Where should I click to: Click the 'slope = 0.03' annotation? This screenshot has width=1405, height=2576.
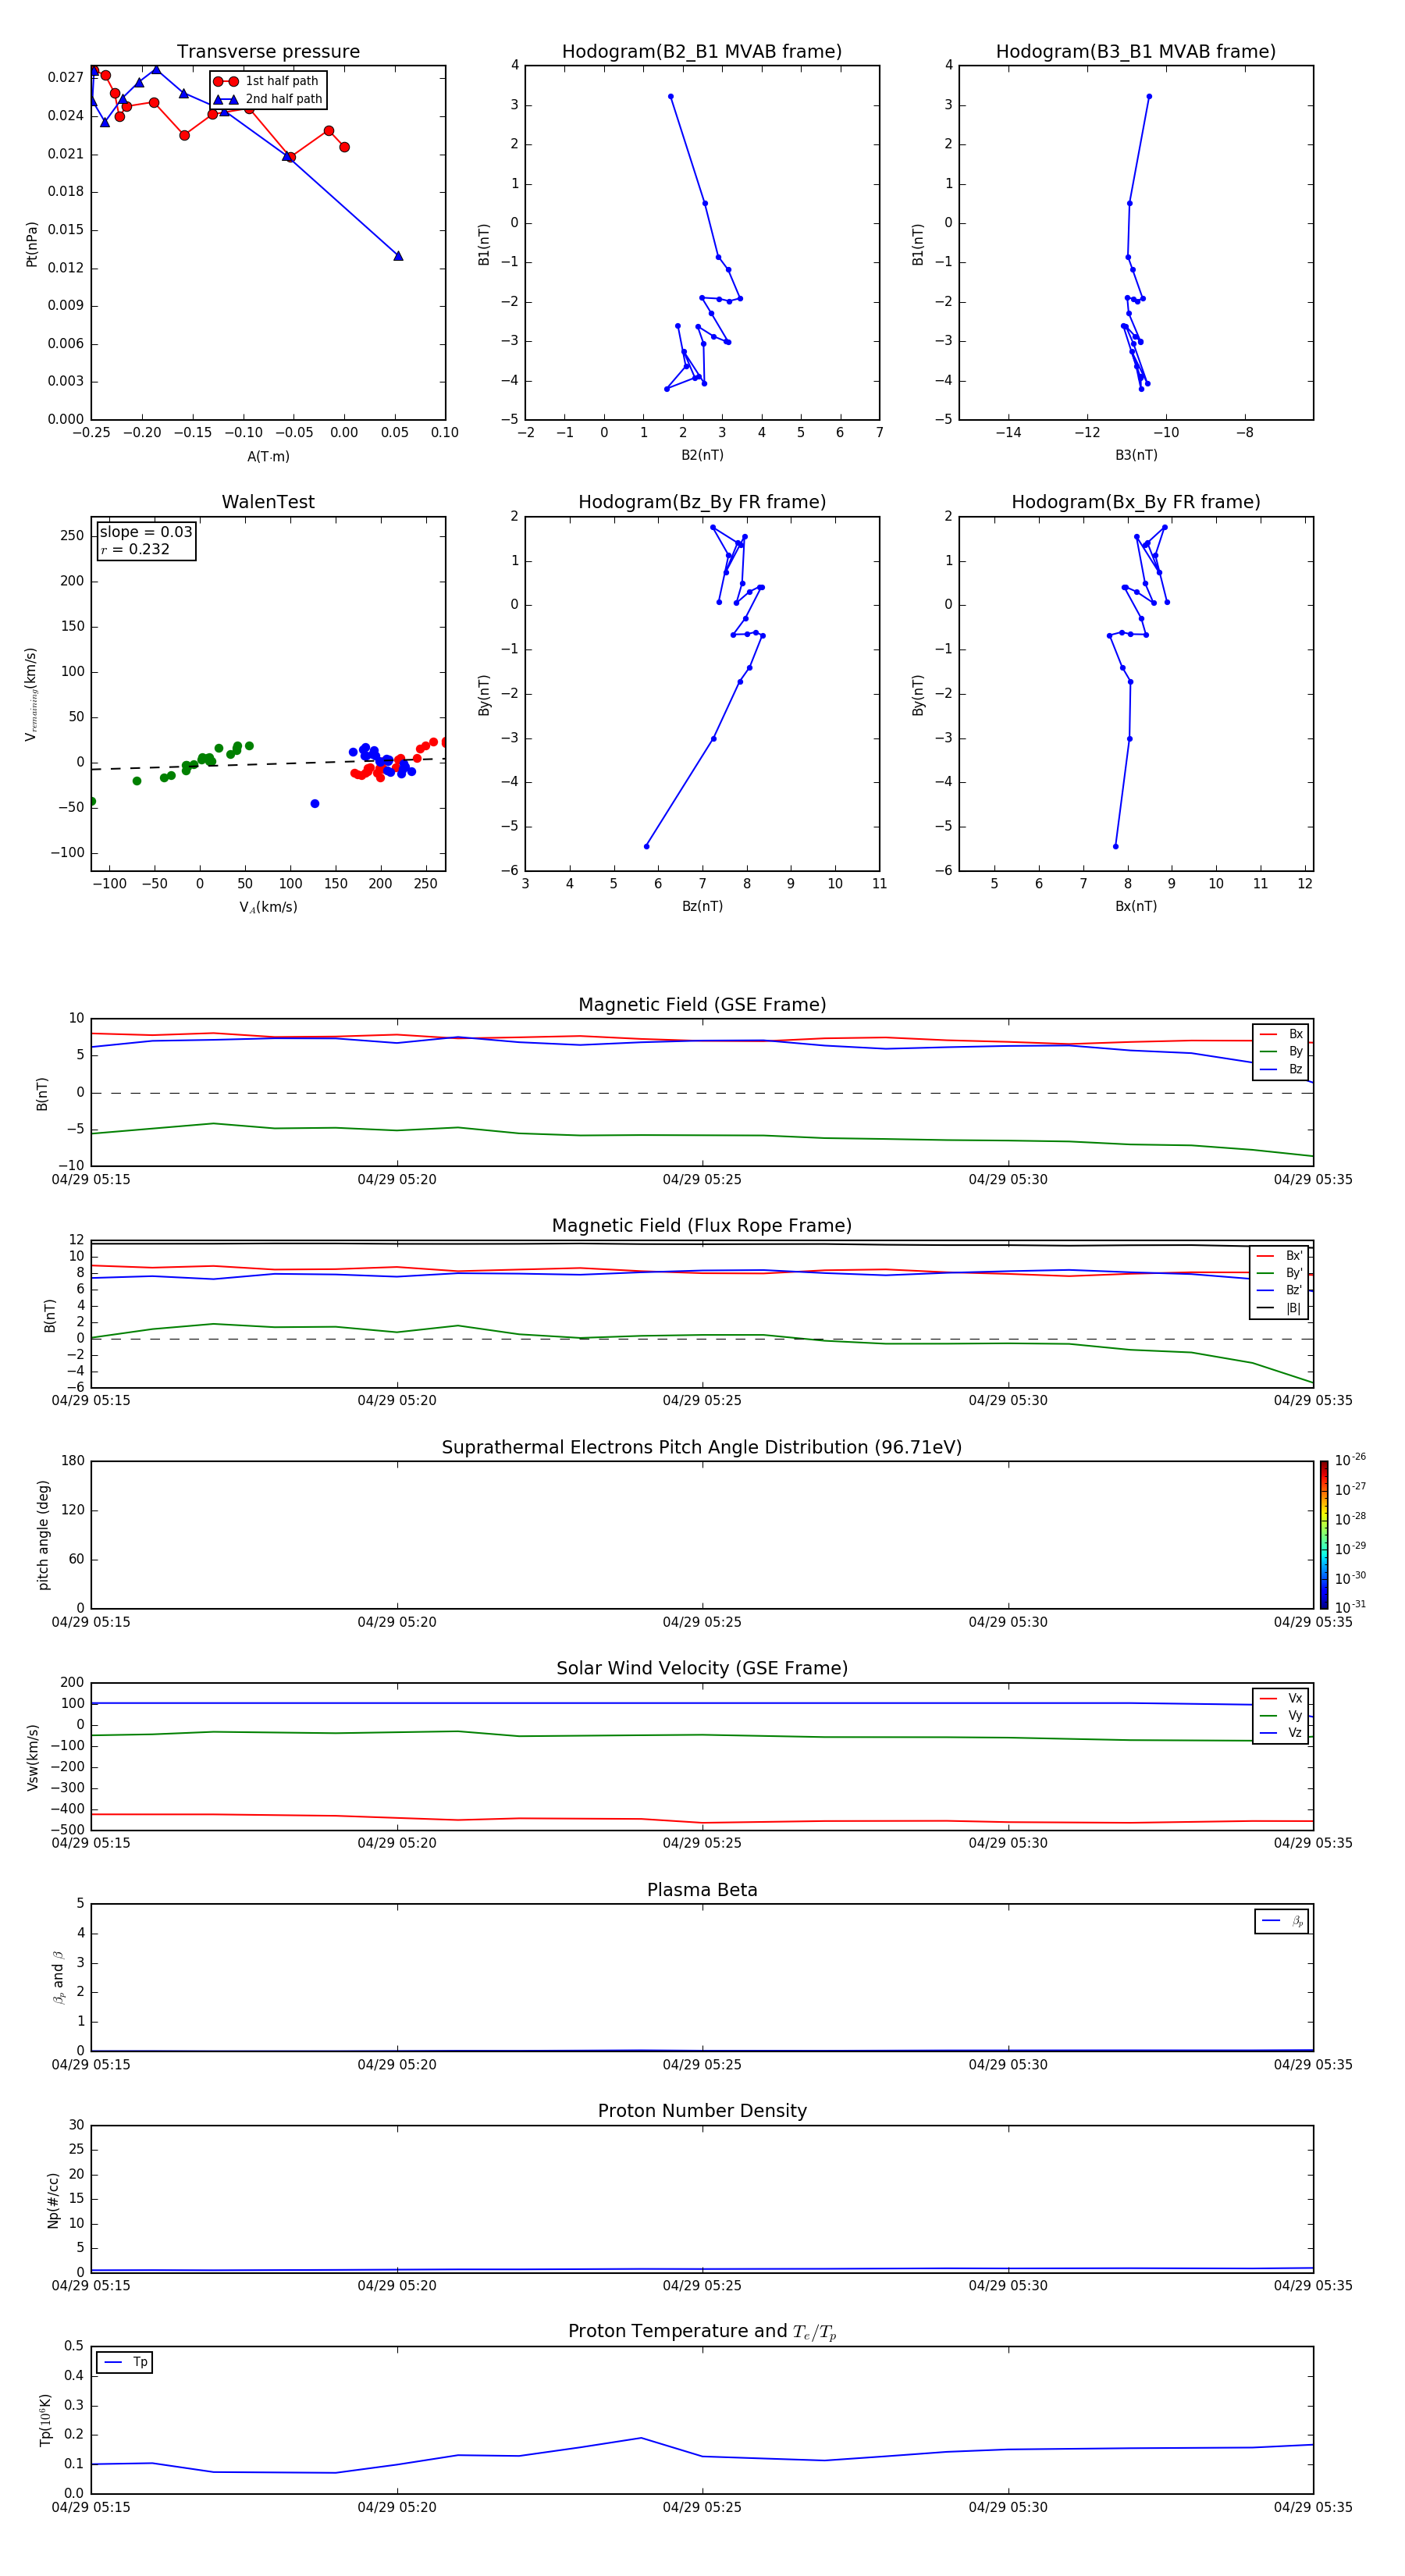pos(146,532)
